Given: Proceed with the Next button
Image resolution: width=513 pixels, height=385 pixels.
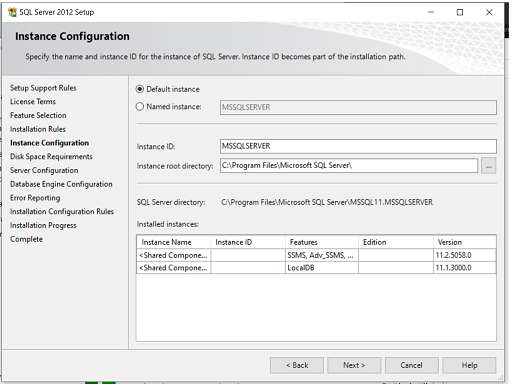Looking at the screenshot, I should coord(354,365).
